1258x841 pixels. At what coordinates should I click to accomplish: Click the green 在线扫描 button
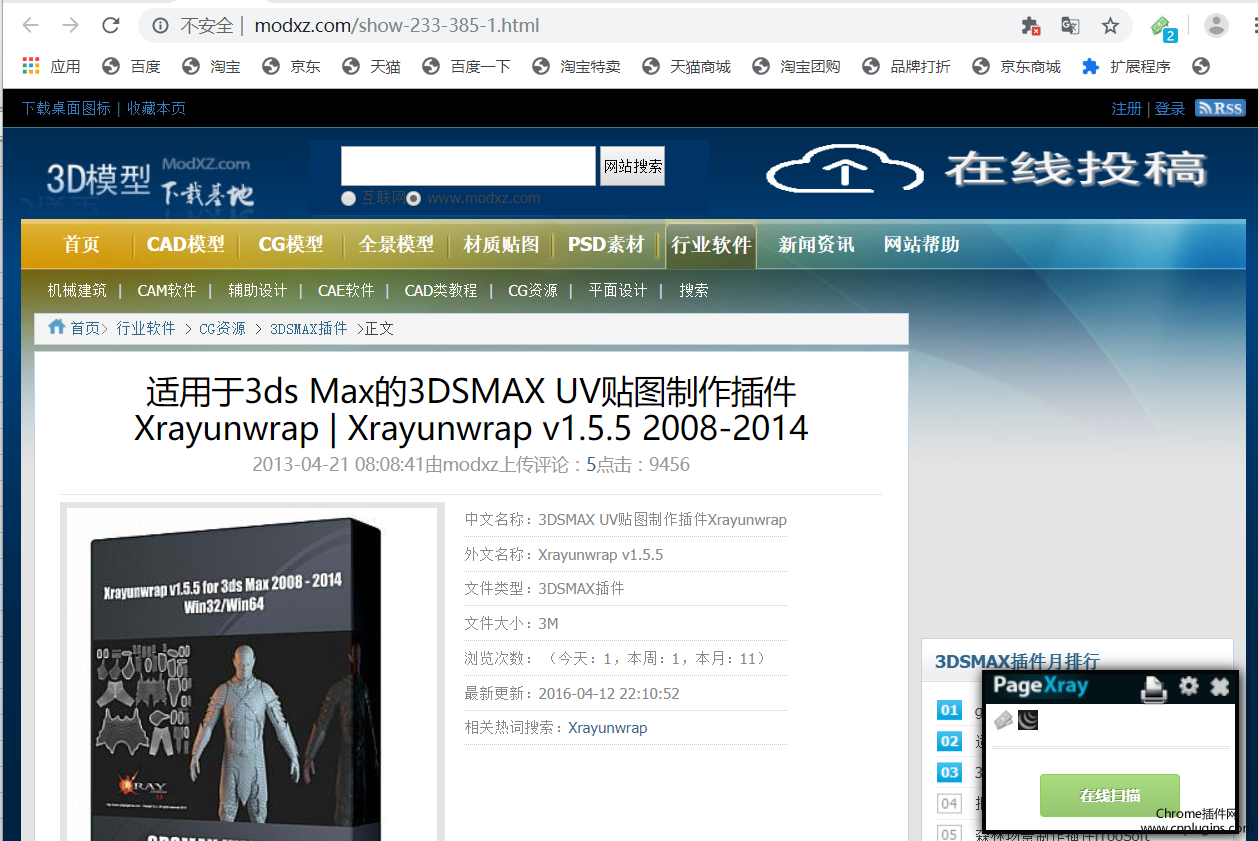coord(1110,795)
